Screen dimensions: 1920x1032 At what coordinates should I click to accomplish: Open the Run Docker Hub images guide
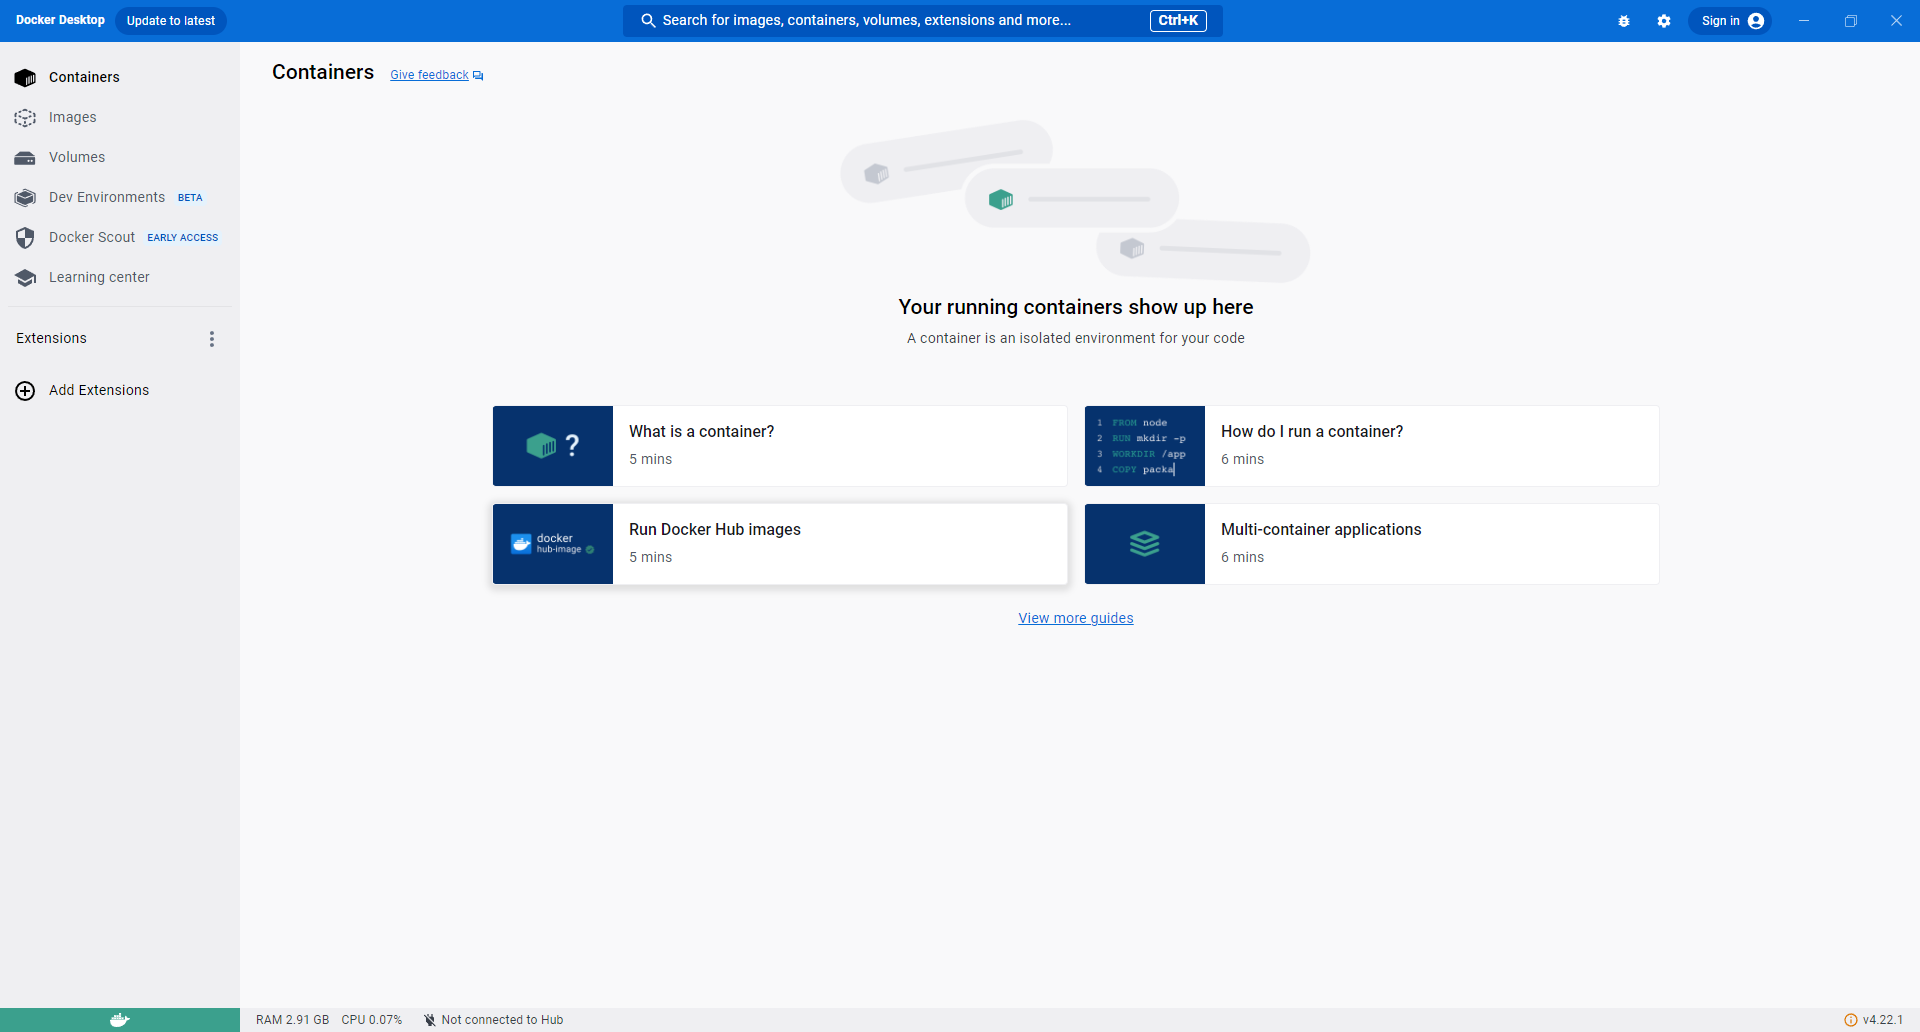780,544
